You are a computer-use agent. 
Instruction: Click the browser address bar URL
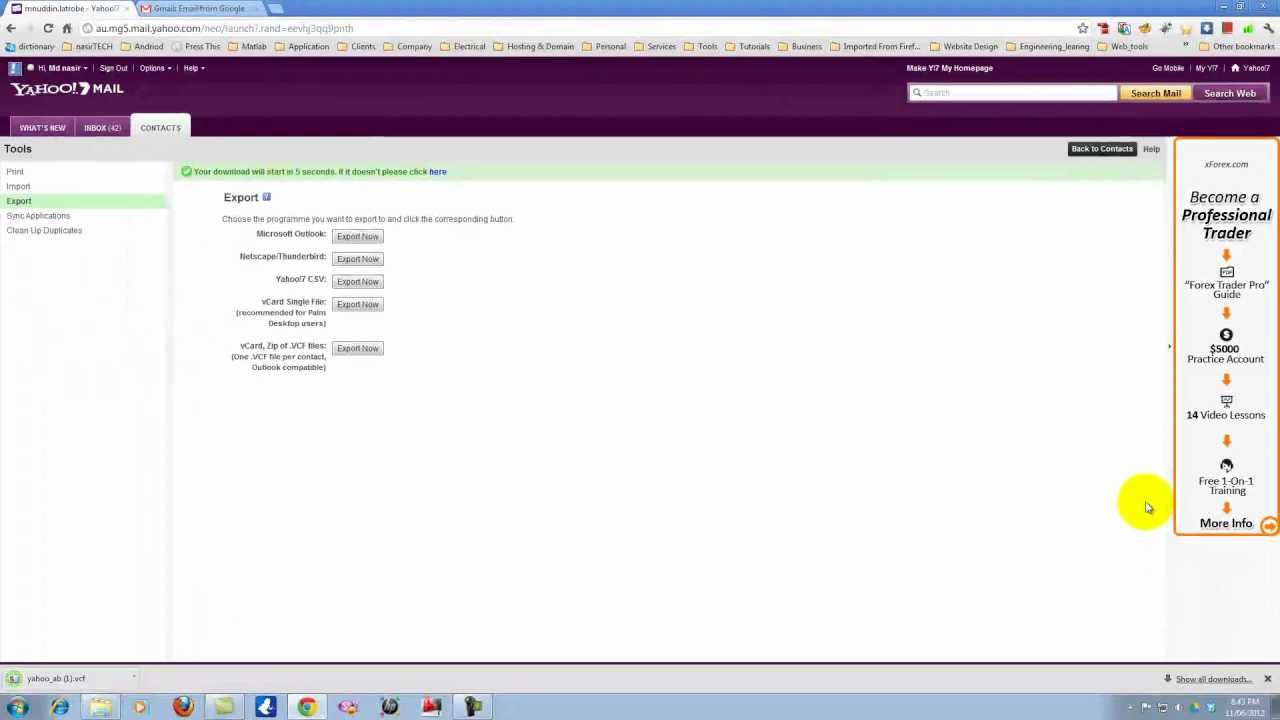[x=224, y=28]
